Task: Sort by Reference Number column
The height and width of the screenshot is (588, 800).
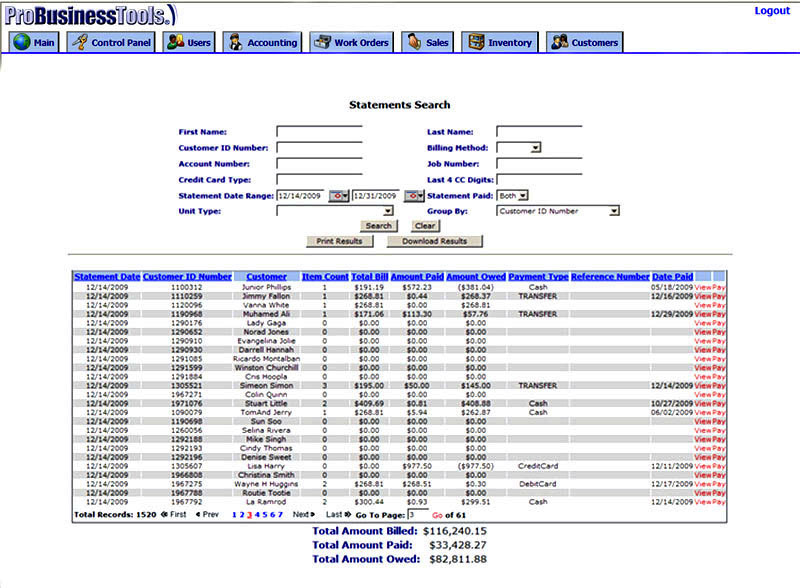Action: [x=610, y=277]
